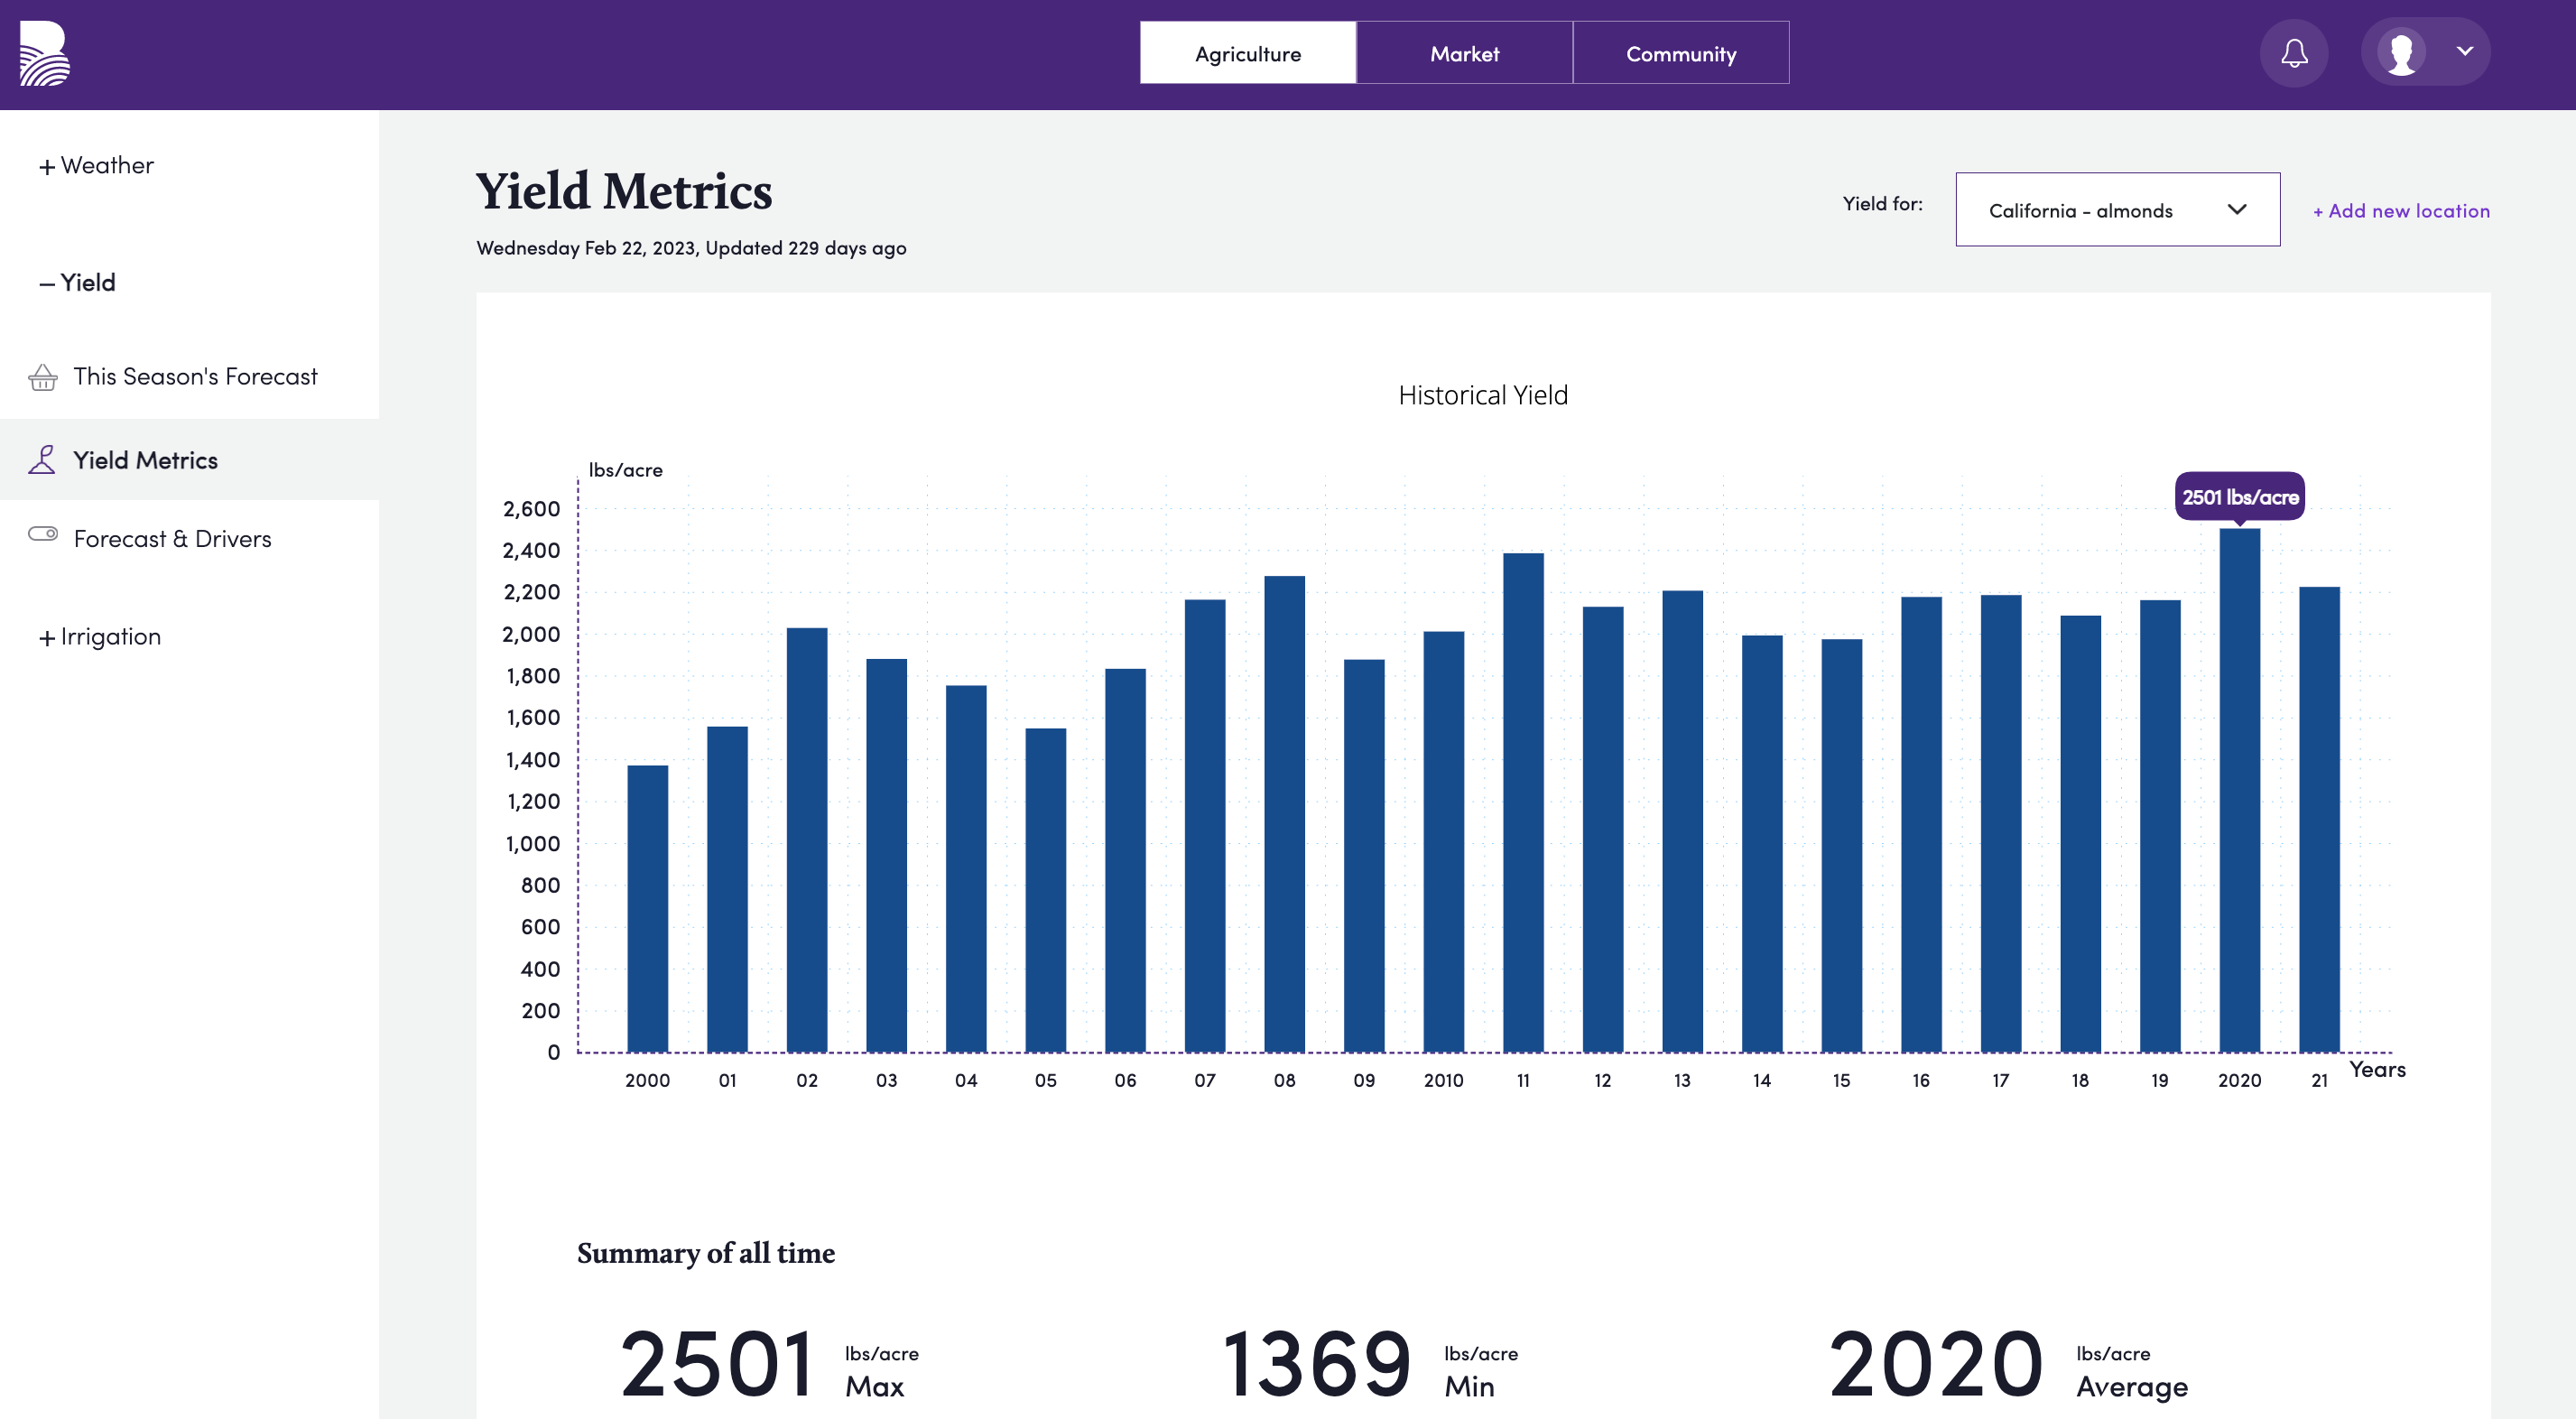Screen dimensions: 2576x1419
Task: Expand the Yield sidebar section
Action: [79, 282]
